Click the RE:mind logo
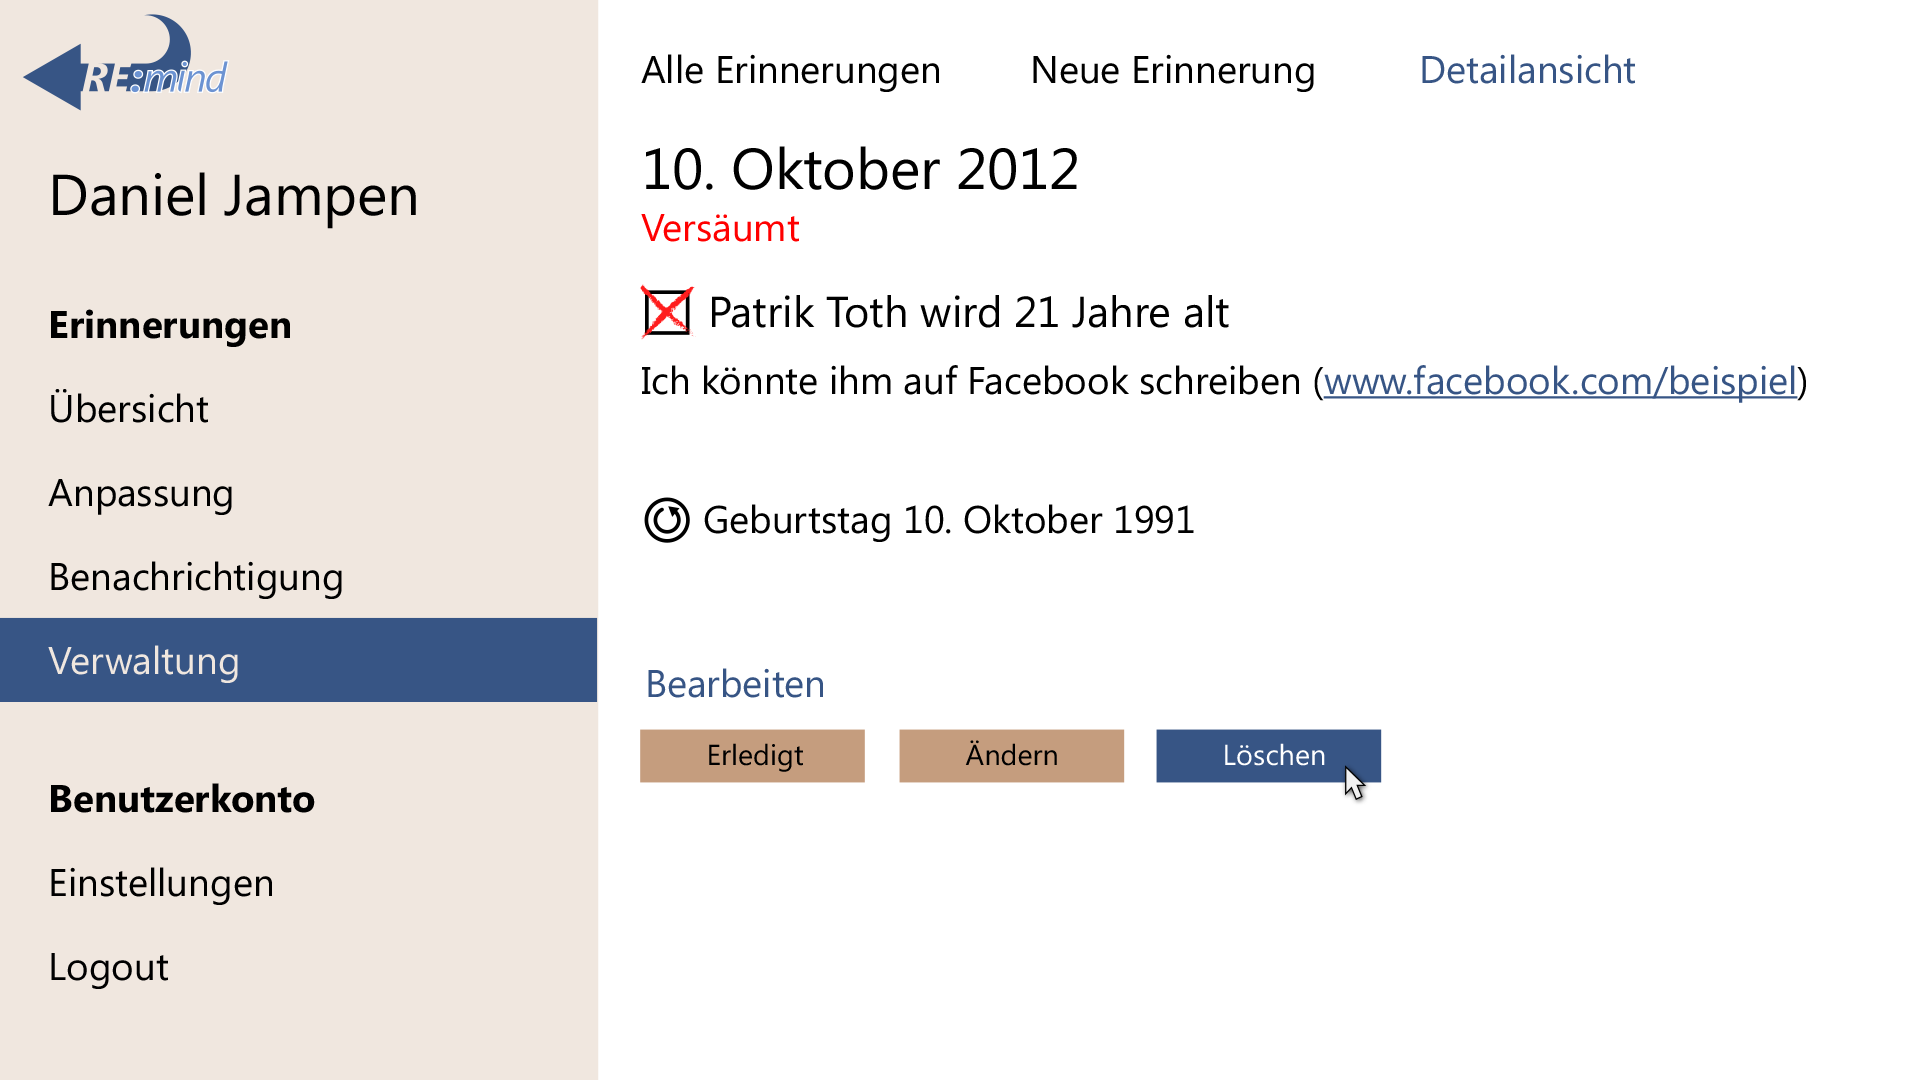The height and width of the screenshot is (1080, 1920). (x=125, y=62)
